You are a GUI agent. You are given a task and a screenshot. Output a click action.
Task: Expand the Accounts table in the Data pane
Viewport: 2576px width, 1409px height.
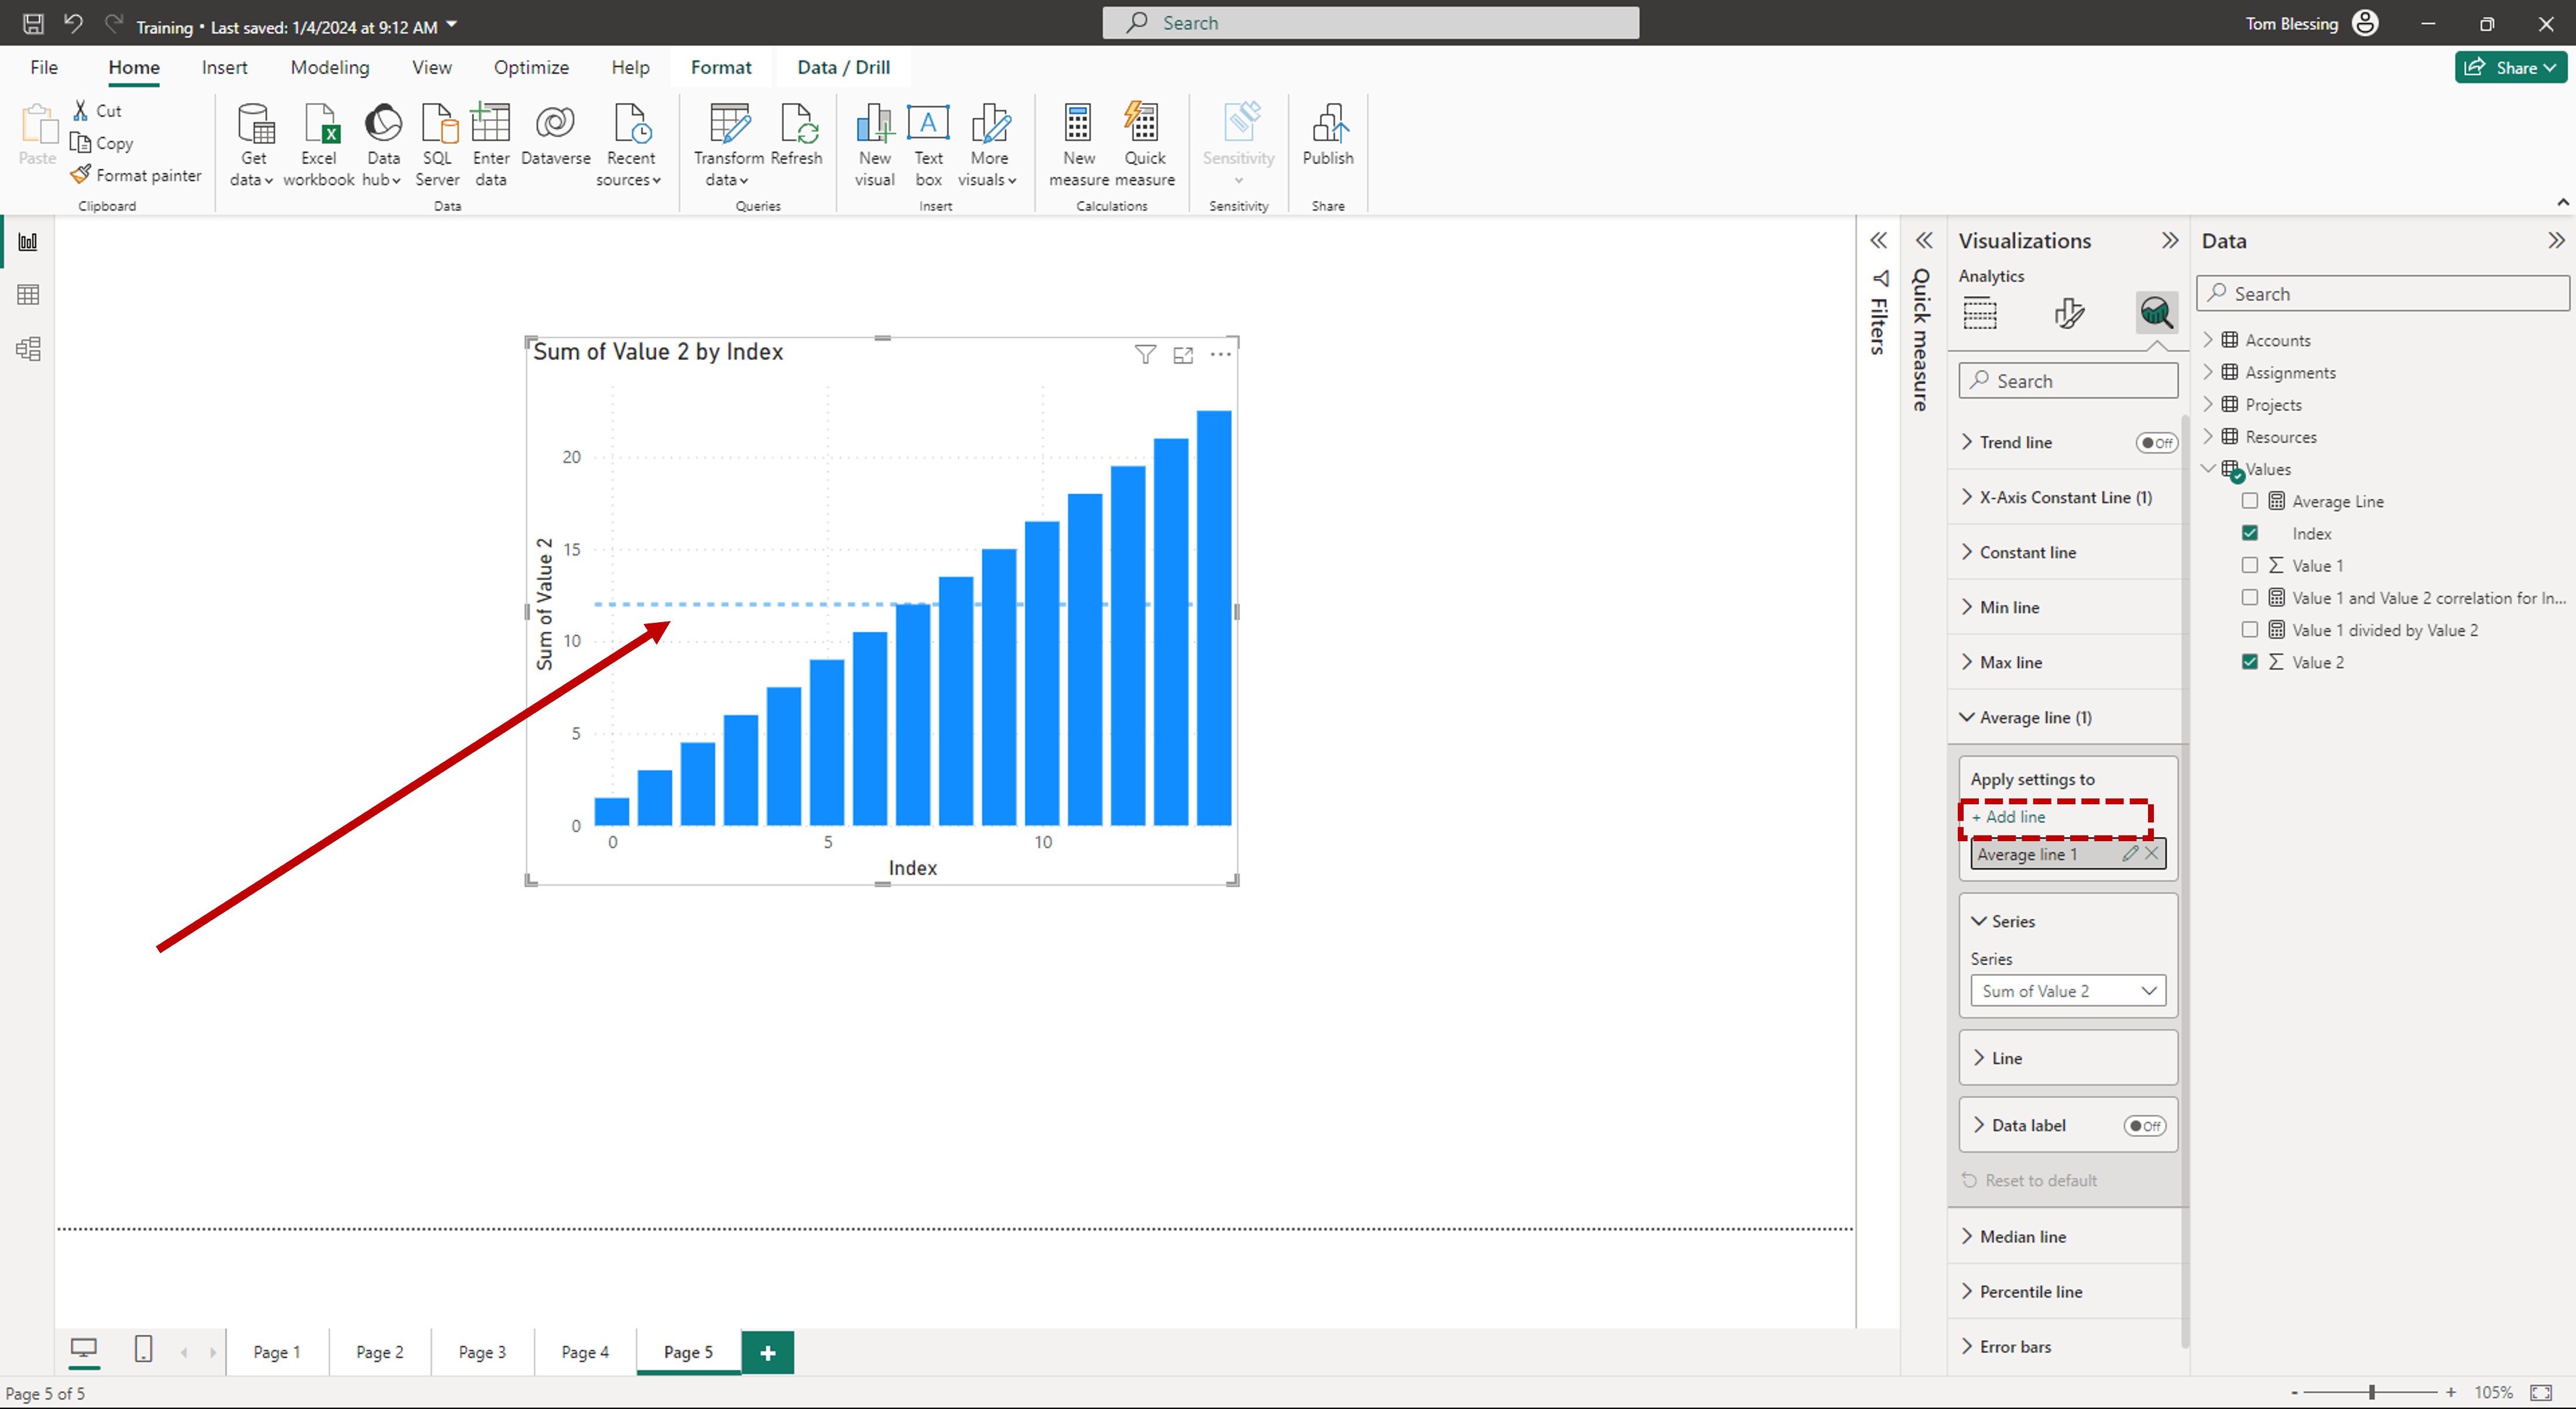pos(2208,339)
